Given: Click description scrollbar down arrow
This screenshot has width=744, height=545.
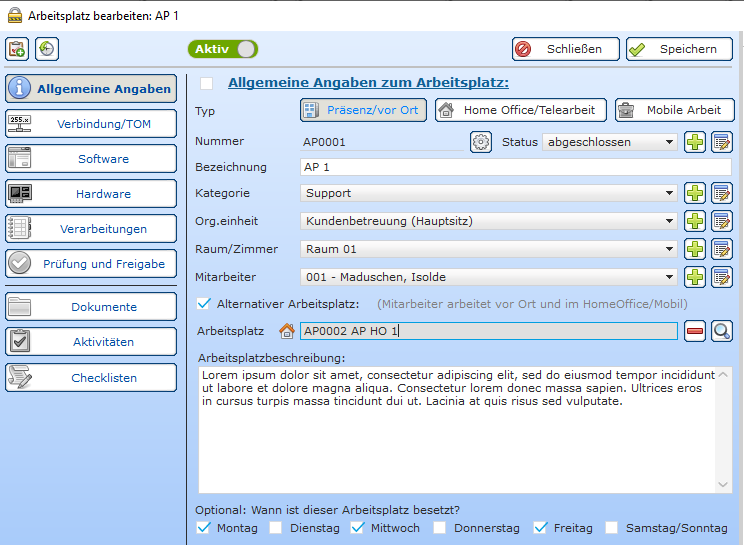Looking at the screenshot, I should point(723,485).
